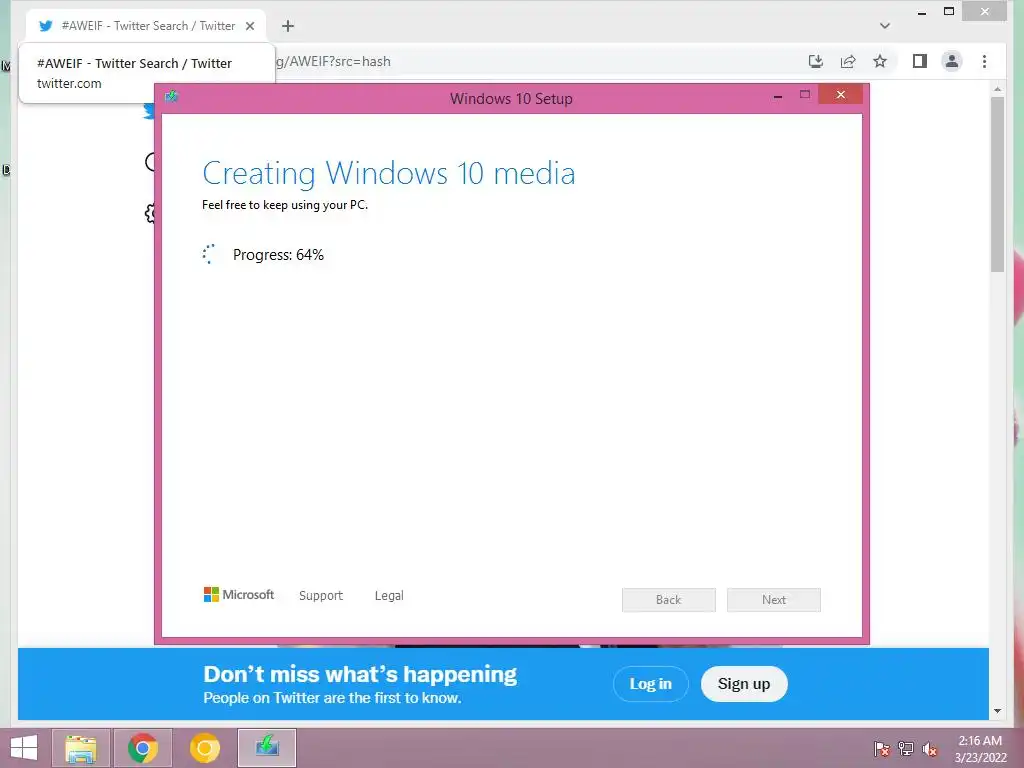Toggle Chrome side panel icon

[920, 61]
